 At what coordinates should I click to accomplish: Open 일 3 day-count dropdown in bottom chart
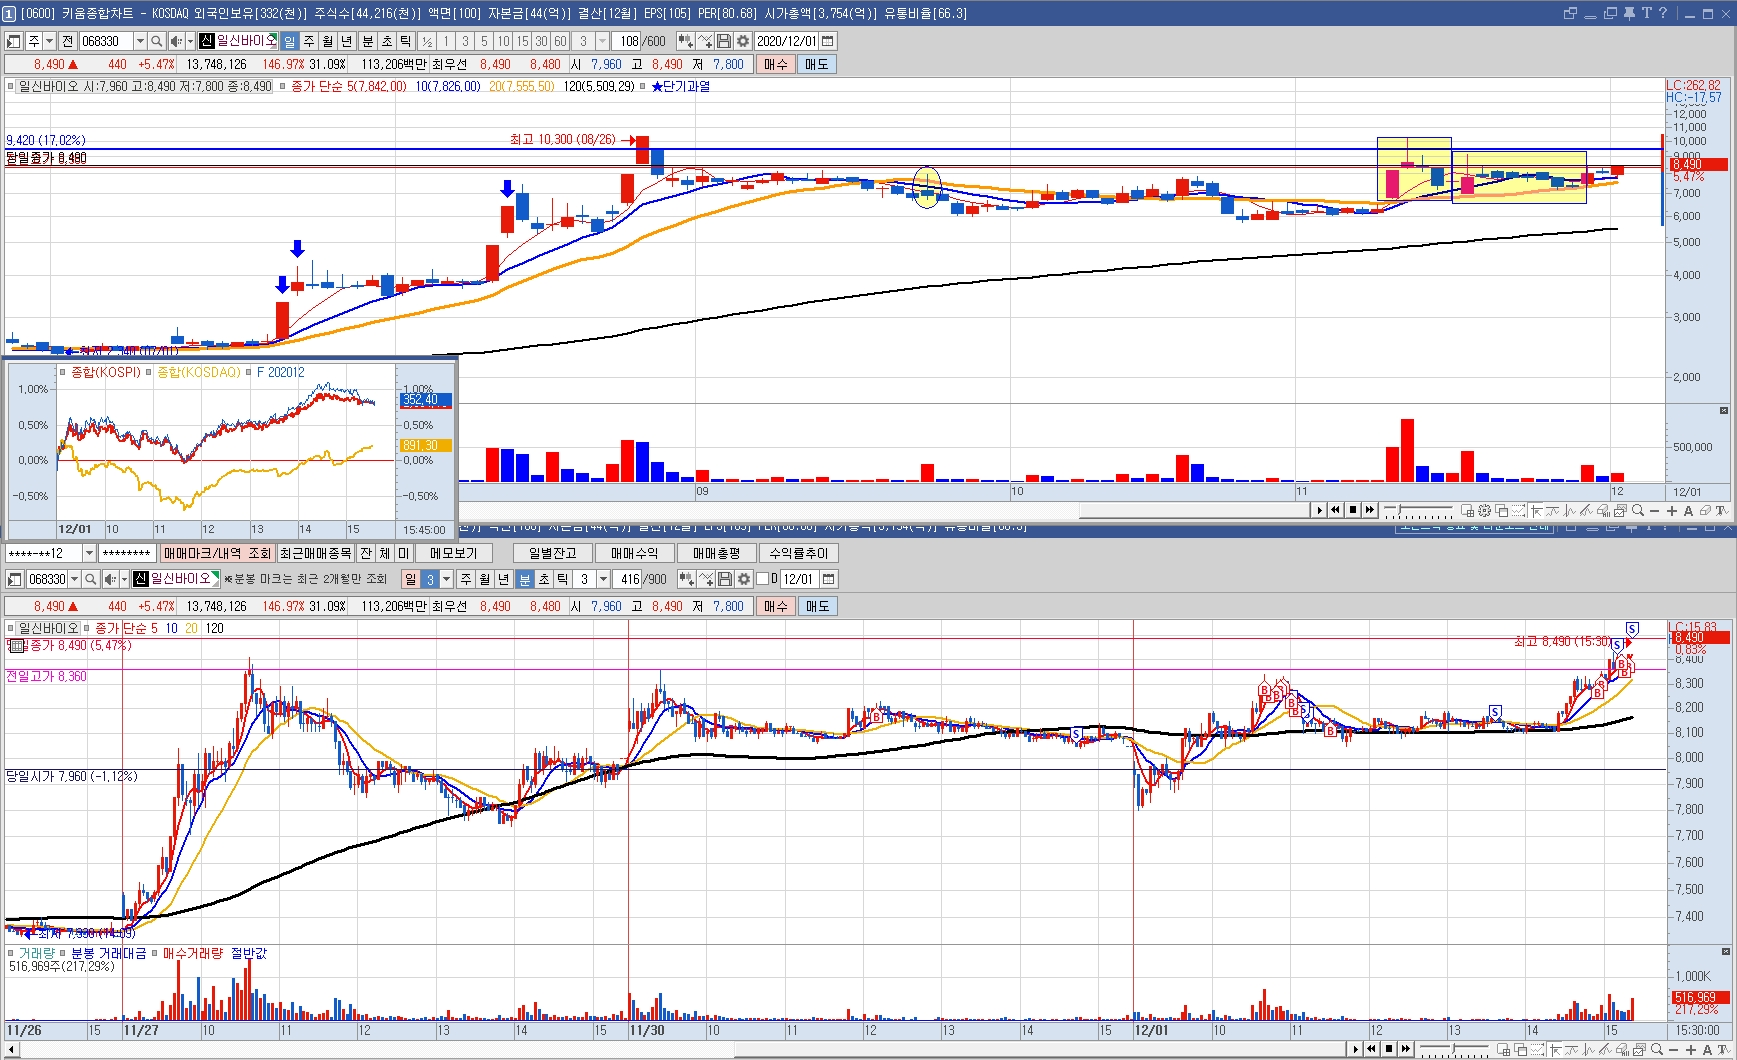[x=446, y=579]
